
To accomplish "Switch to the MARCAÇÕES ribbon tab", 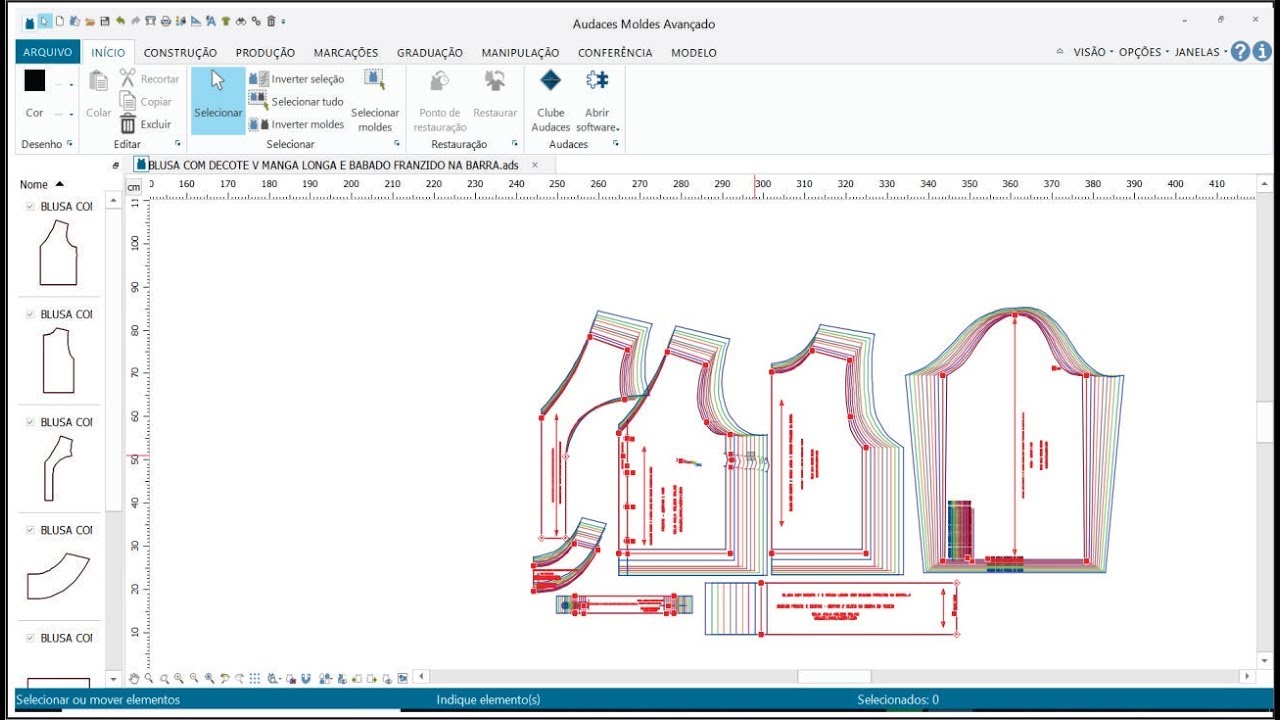I will (346, 53).
